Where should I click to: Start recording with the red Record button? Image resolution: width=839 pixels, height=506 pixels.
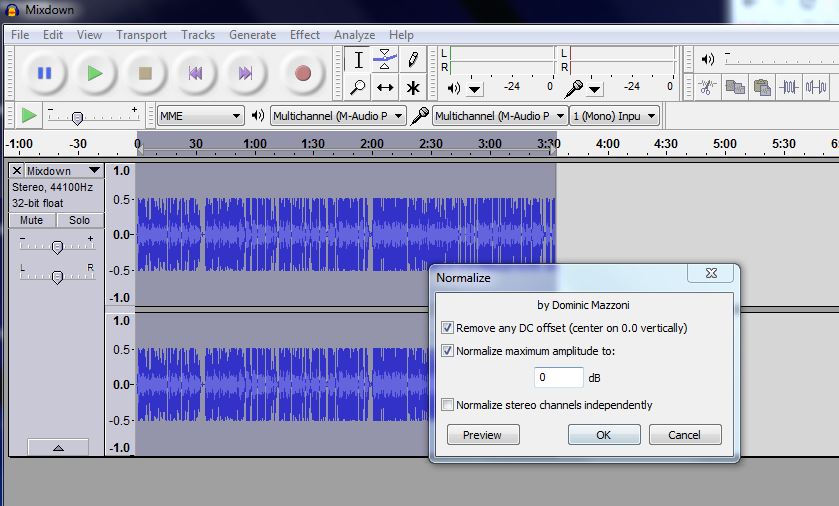pyautogui.click(x=303, y=73)
